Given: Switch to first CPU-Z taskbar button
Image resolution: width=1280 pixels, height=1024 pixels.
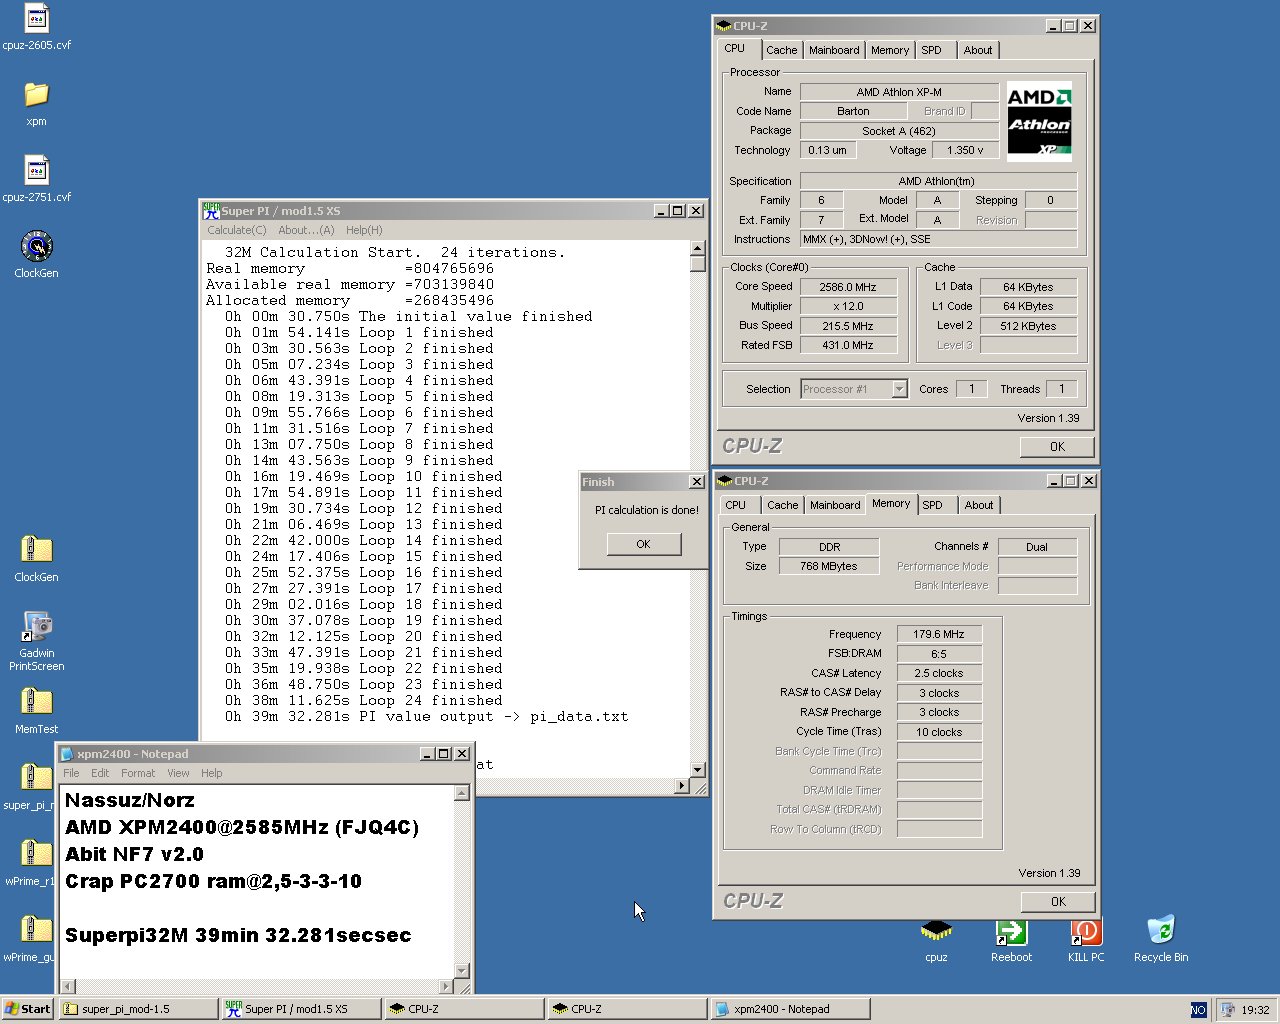Looking at the screenshot, I should pos(464,1009).
